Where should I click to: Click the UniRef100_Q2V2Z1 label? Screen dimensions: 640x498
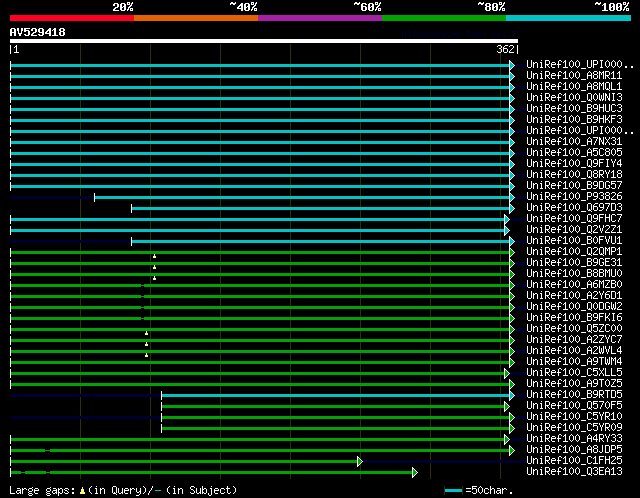coord(574,230)
